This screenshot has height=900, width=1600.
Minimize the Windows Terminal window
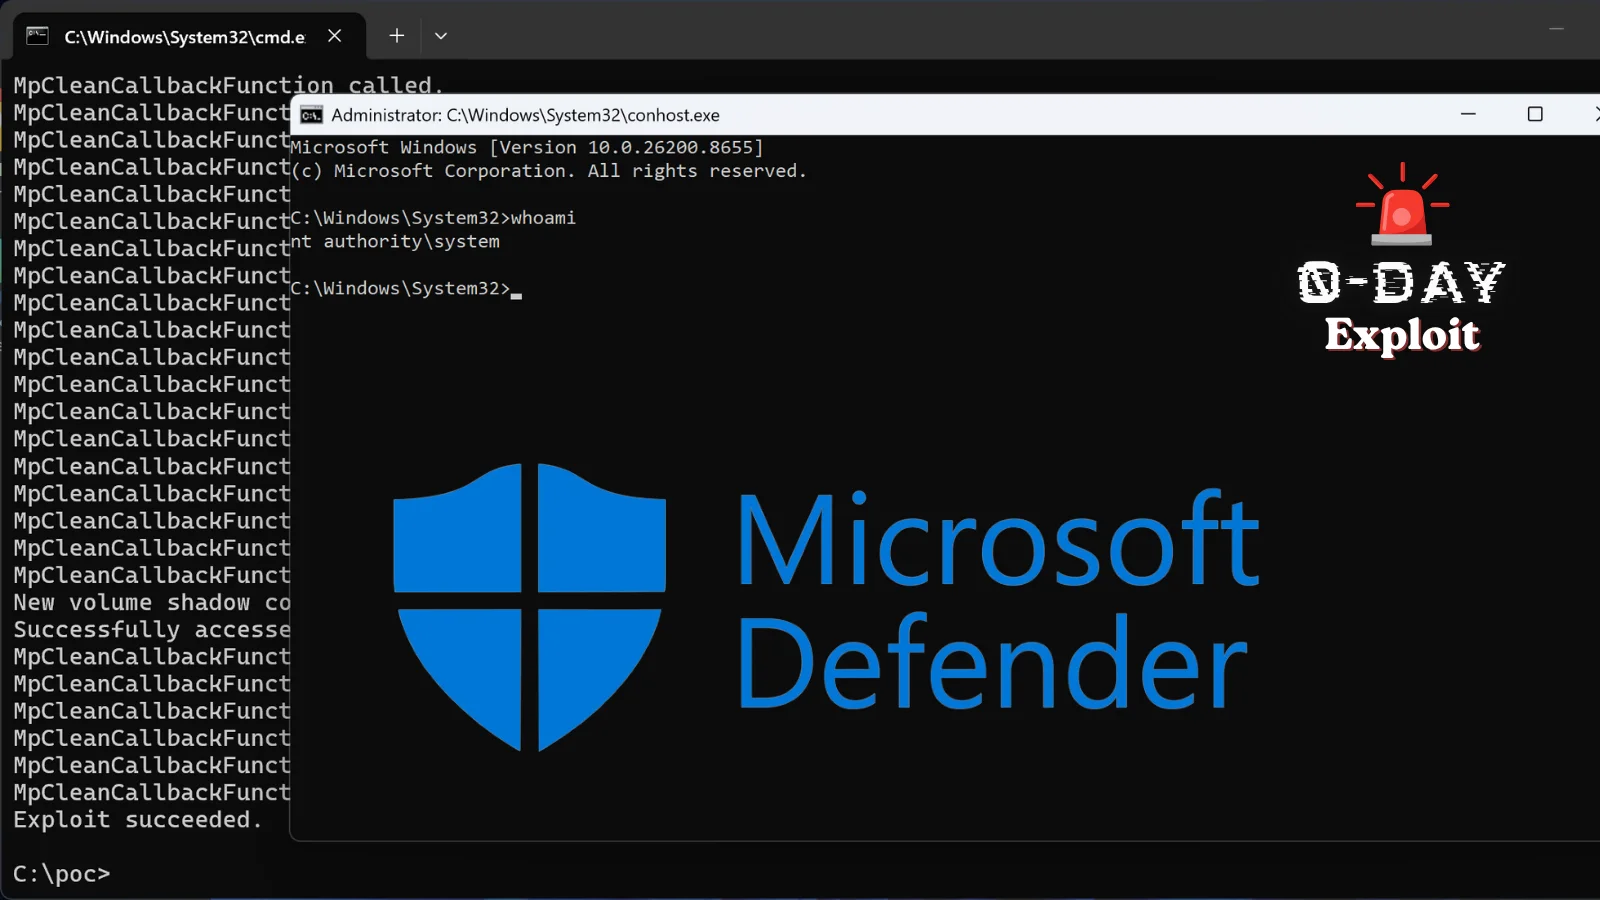pos(1556,29)
